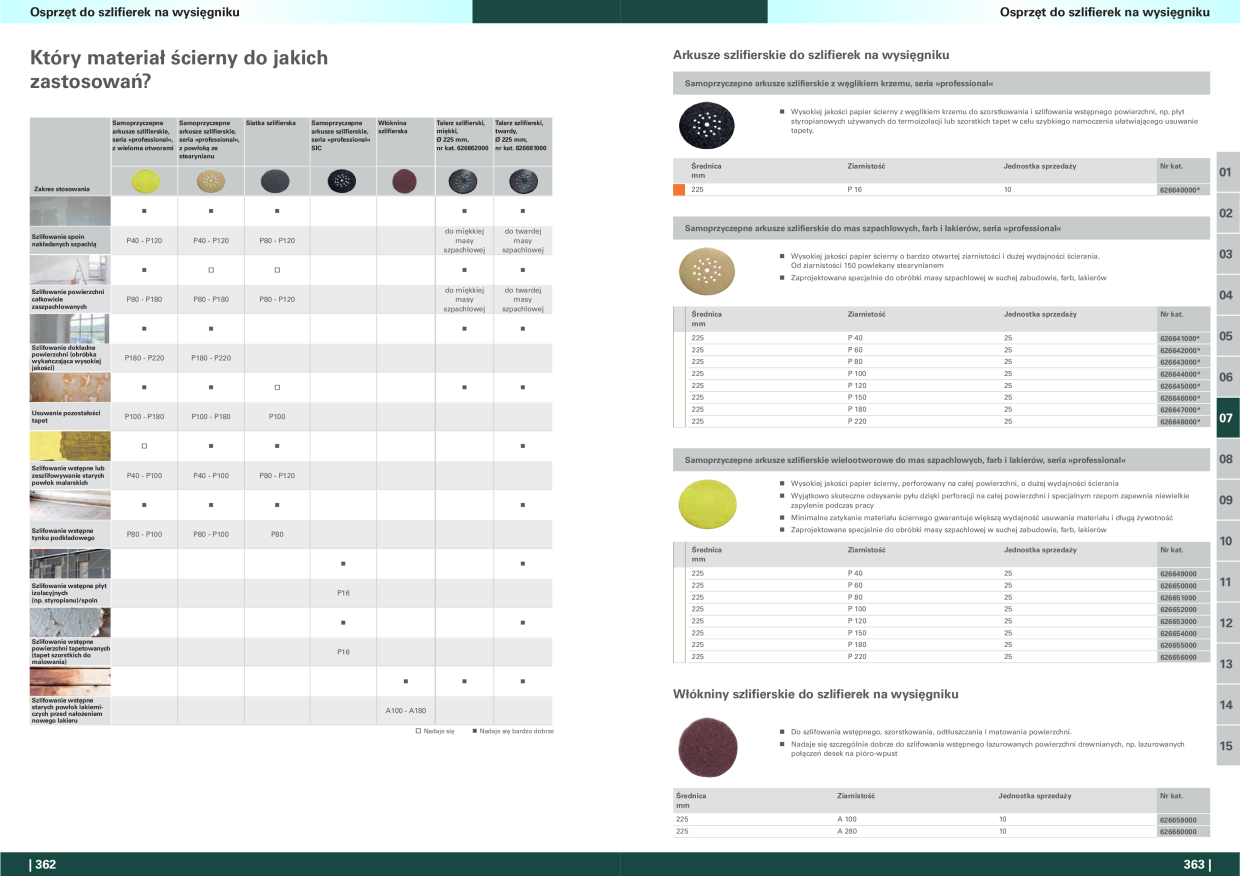Click the black Siatka szlifierska mesh disc image
Image resolution: width=1240 pixels, height=876 pixels.
[x=276, y=181]
